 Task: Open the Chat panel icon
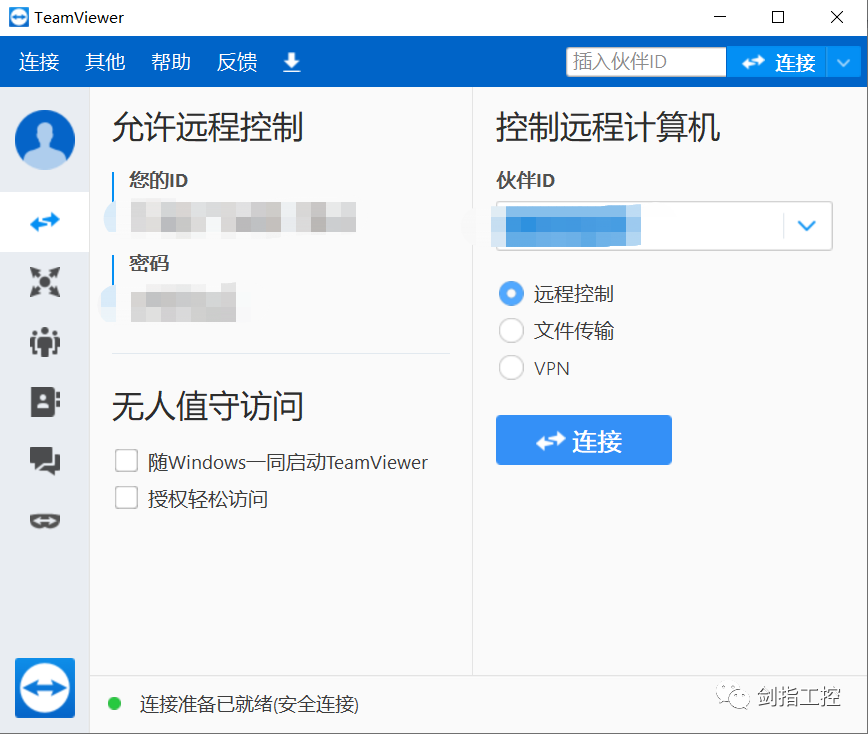pos(44,461)
